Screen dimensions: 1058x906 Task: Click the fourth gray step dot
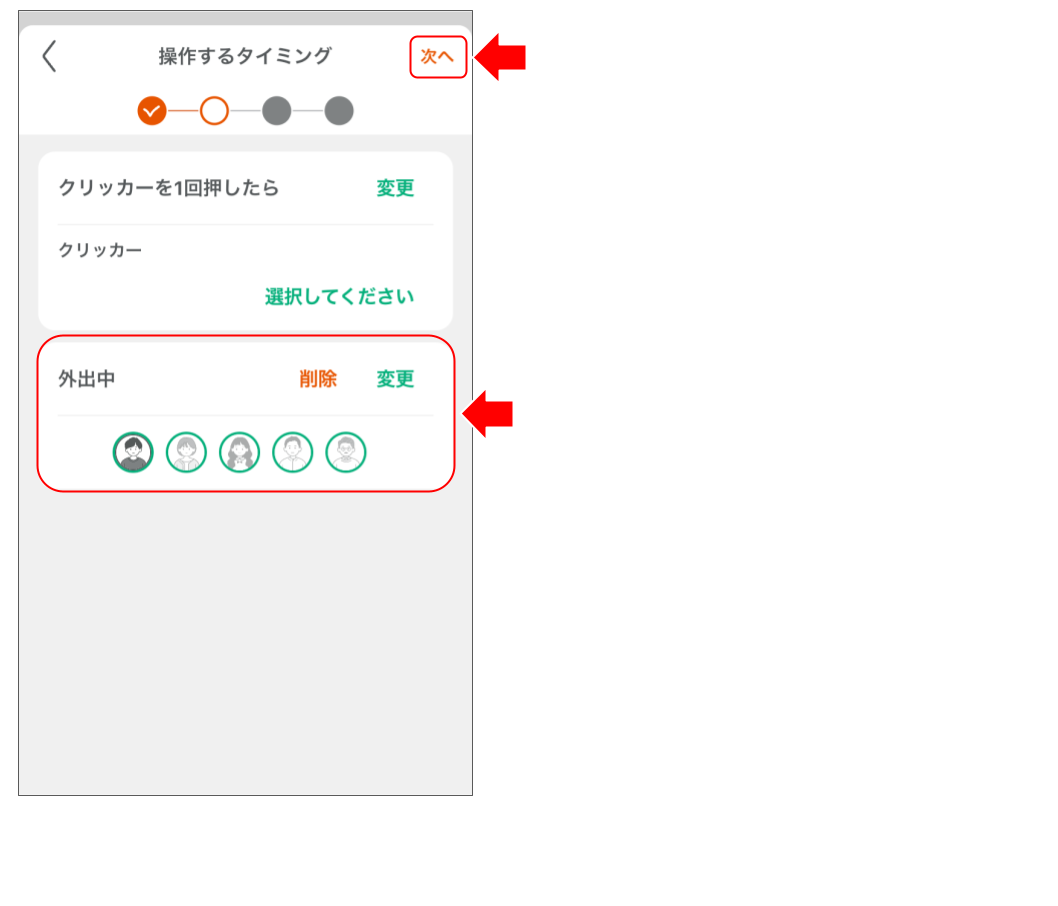pos(339,110)
